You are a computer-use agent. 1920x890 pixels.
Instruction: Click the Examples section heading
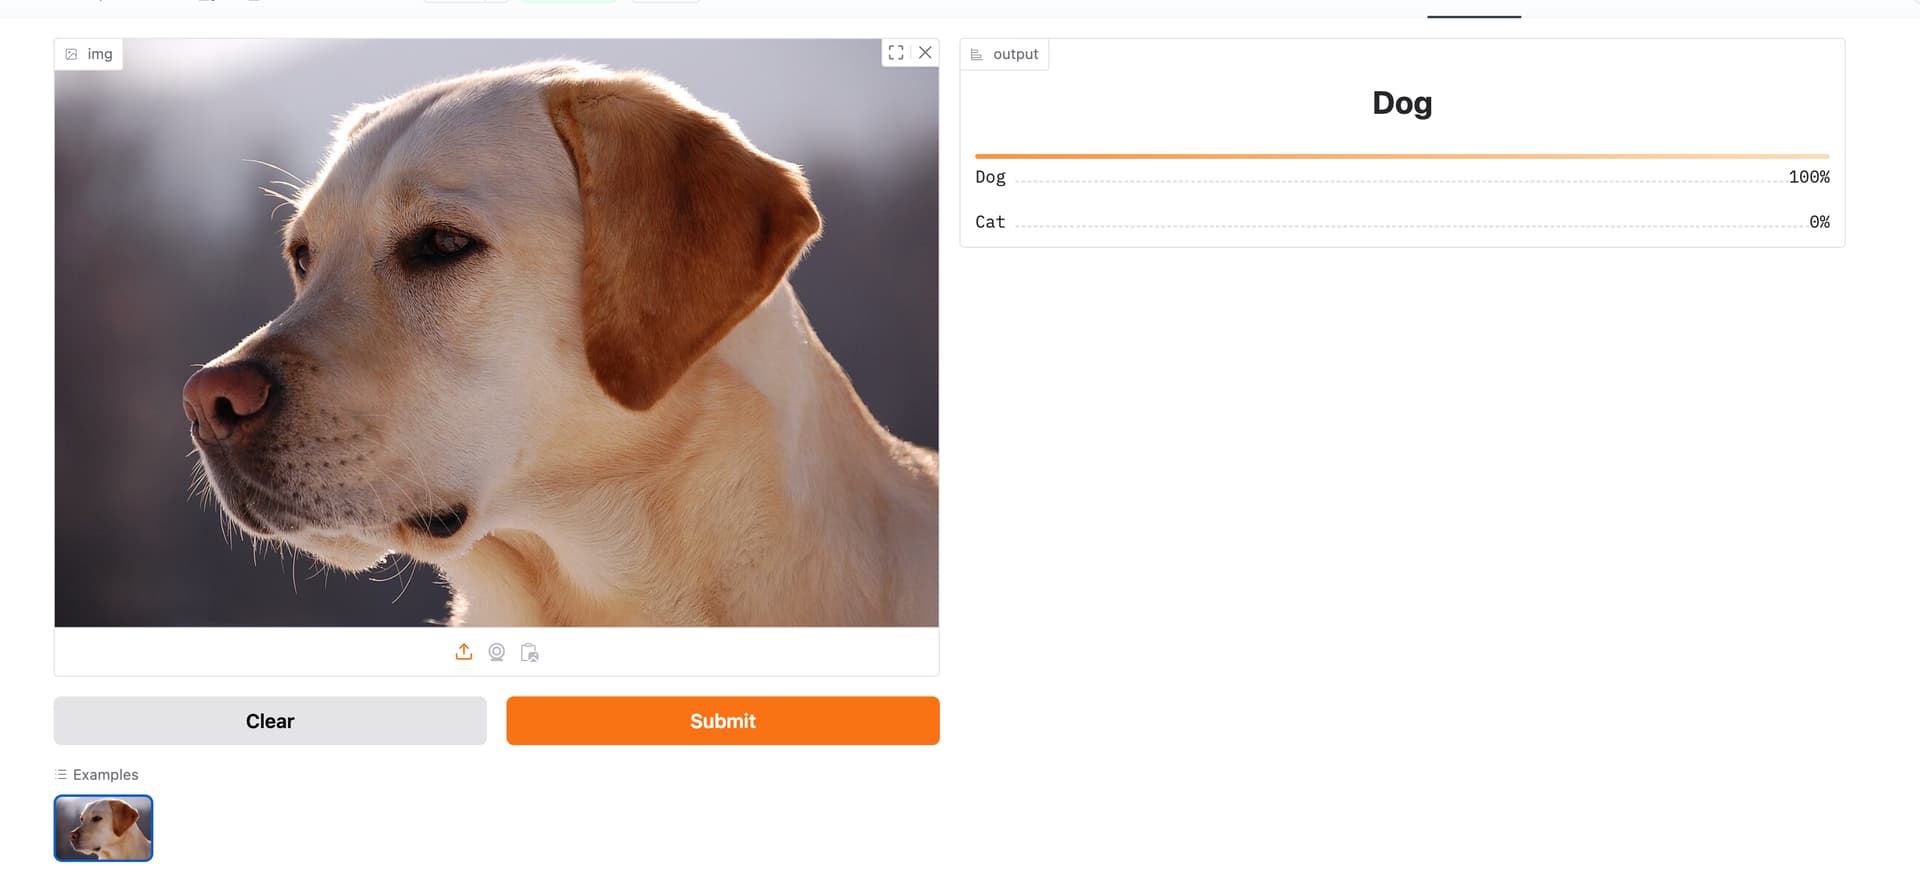(x=105, y=774)
